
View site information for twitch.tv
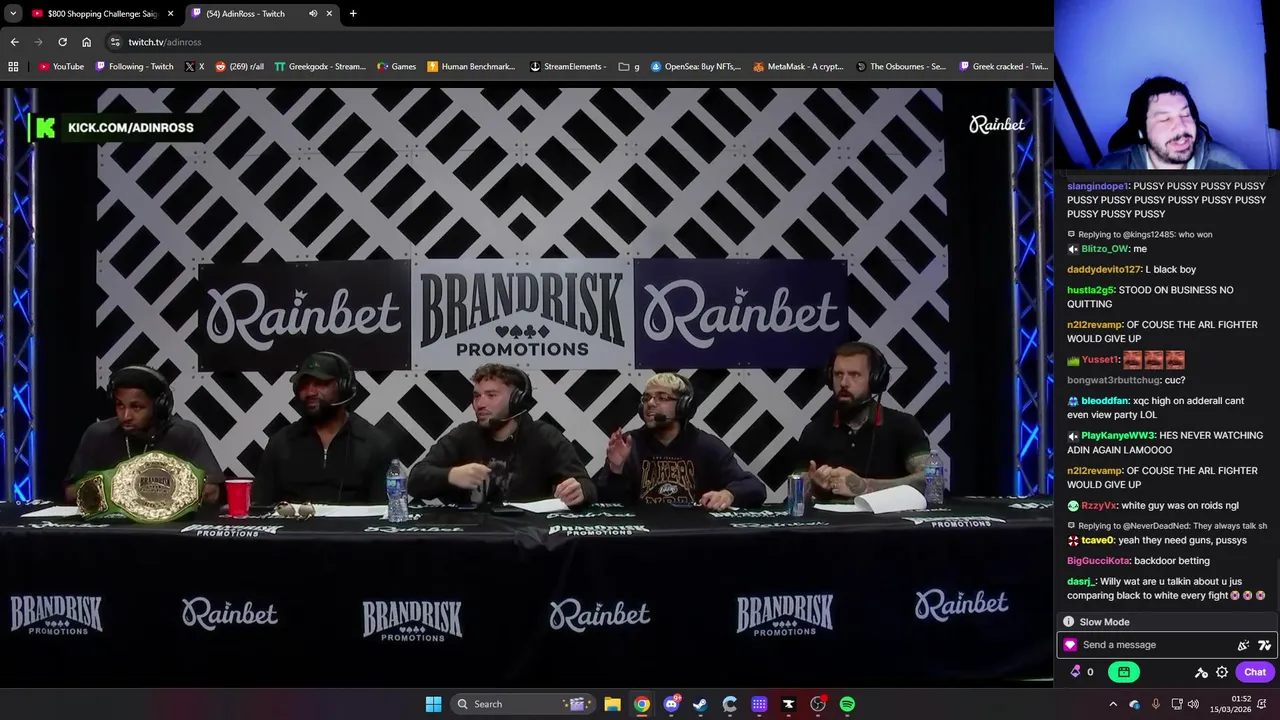[x=115, y=42]
